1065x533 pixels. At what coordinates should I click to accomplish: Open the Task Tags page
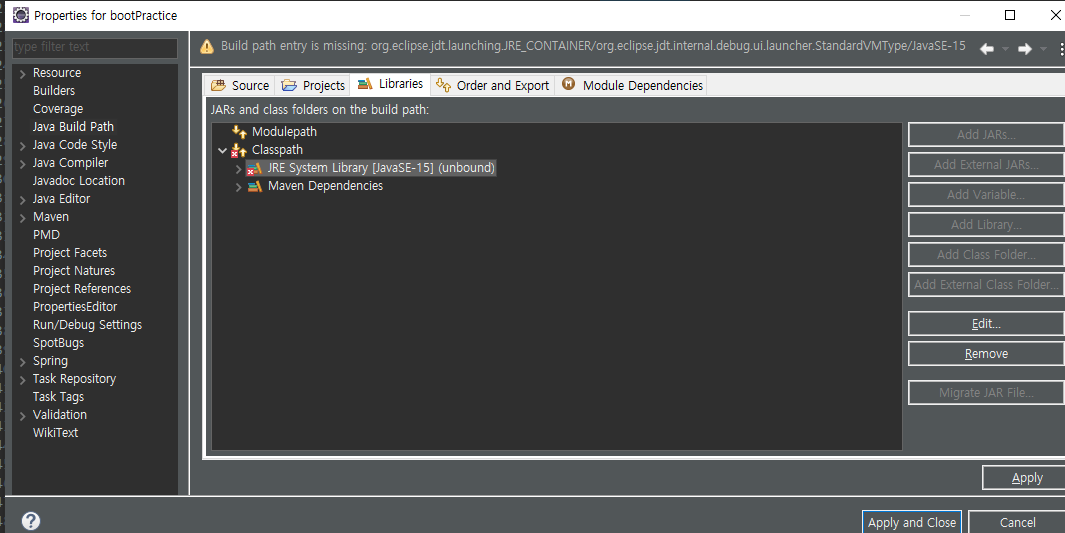[x=58, y=397]
